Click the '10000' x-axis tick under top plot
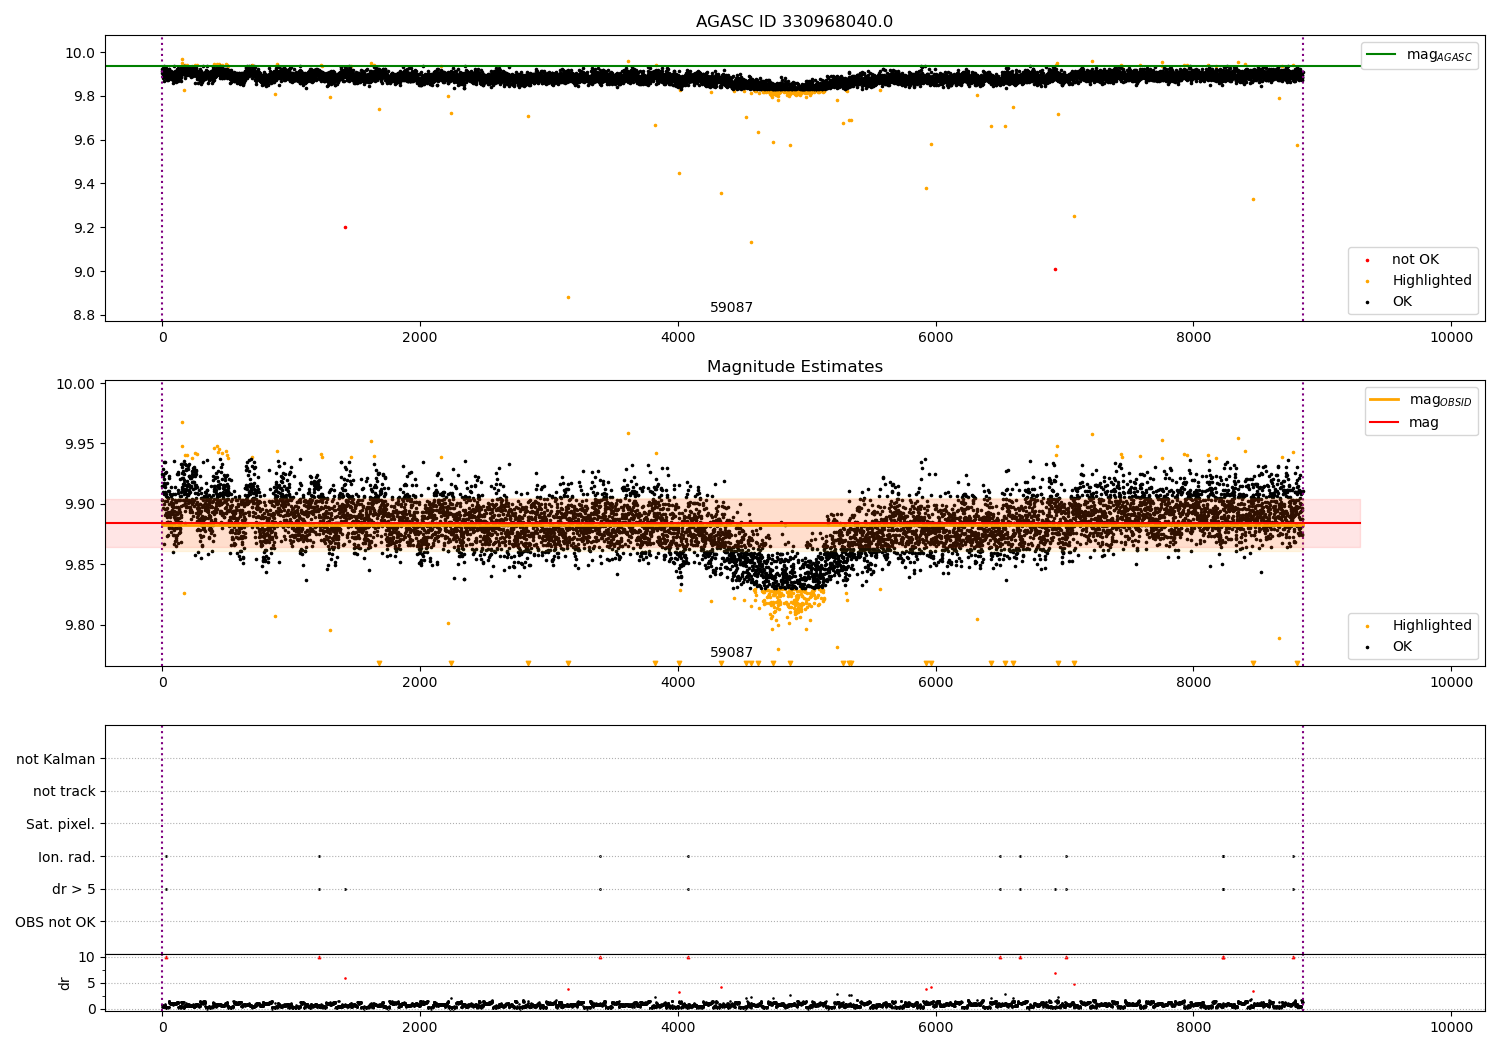1500x1050 pixels. [1451, 338]
